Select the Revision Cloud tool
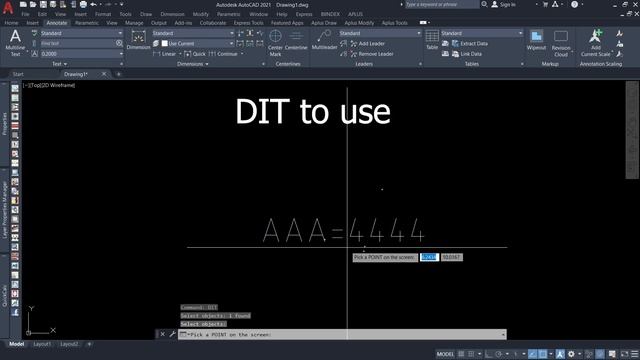 tap(561, 43)
